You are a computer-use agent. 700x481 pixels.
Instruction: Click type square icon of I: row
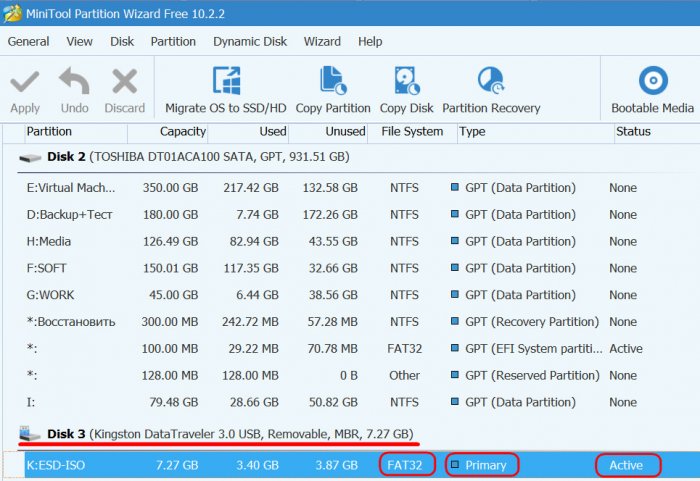(x=454, y=402)
